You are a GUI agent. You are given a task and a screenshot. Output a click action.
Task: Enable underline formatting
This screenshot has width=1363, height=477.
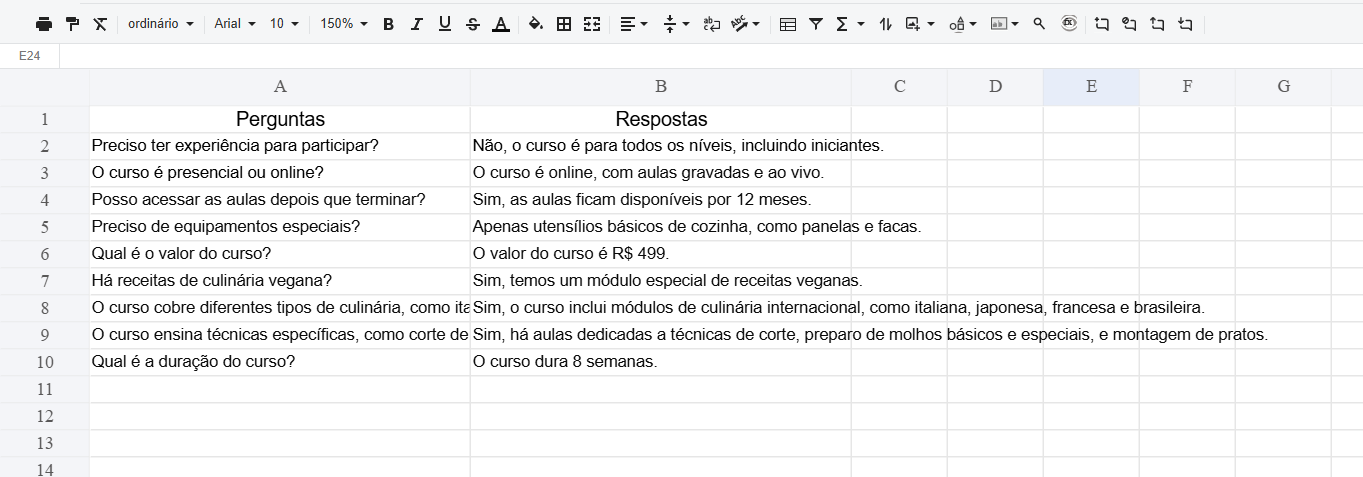click(x=444, y=23)
